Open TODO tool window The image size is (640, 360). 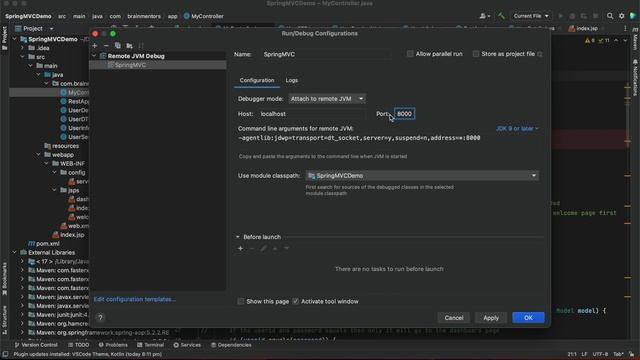click(x=78, y=345)
